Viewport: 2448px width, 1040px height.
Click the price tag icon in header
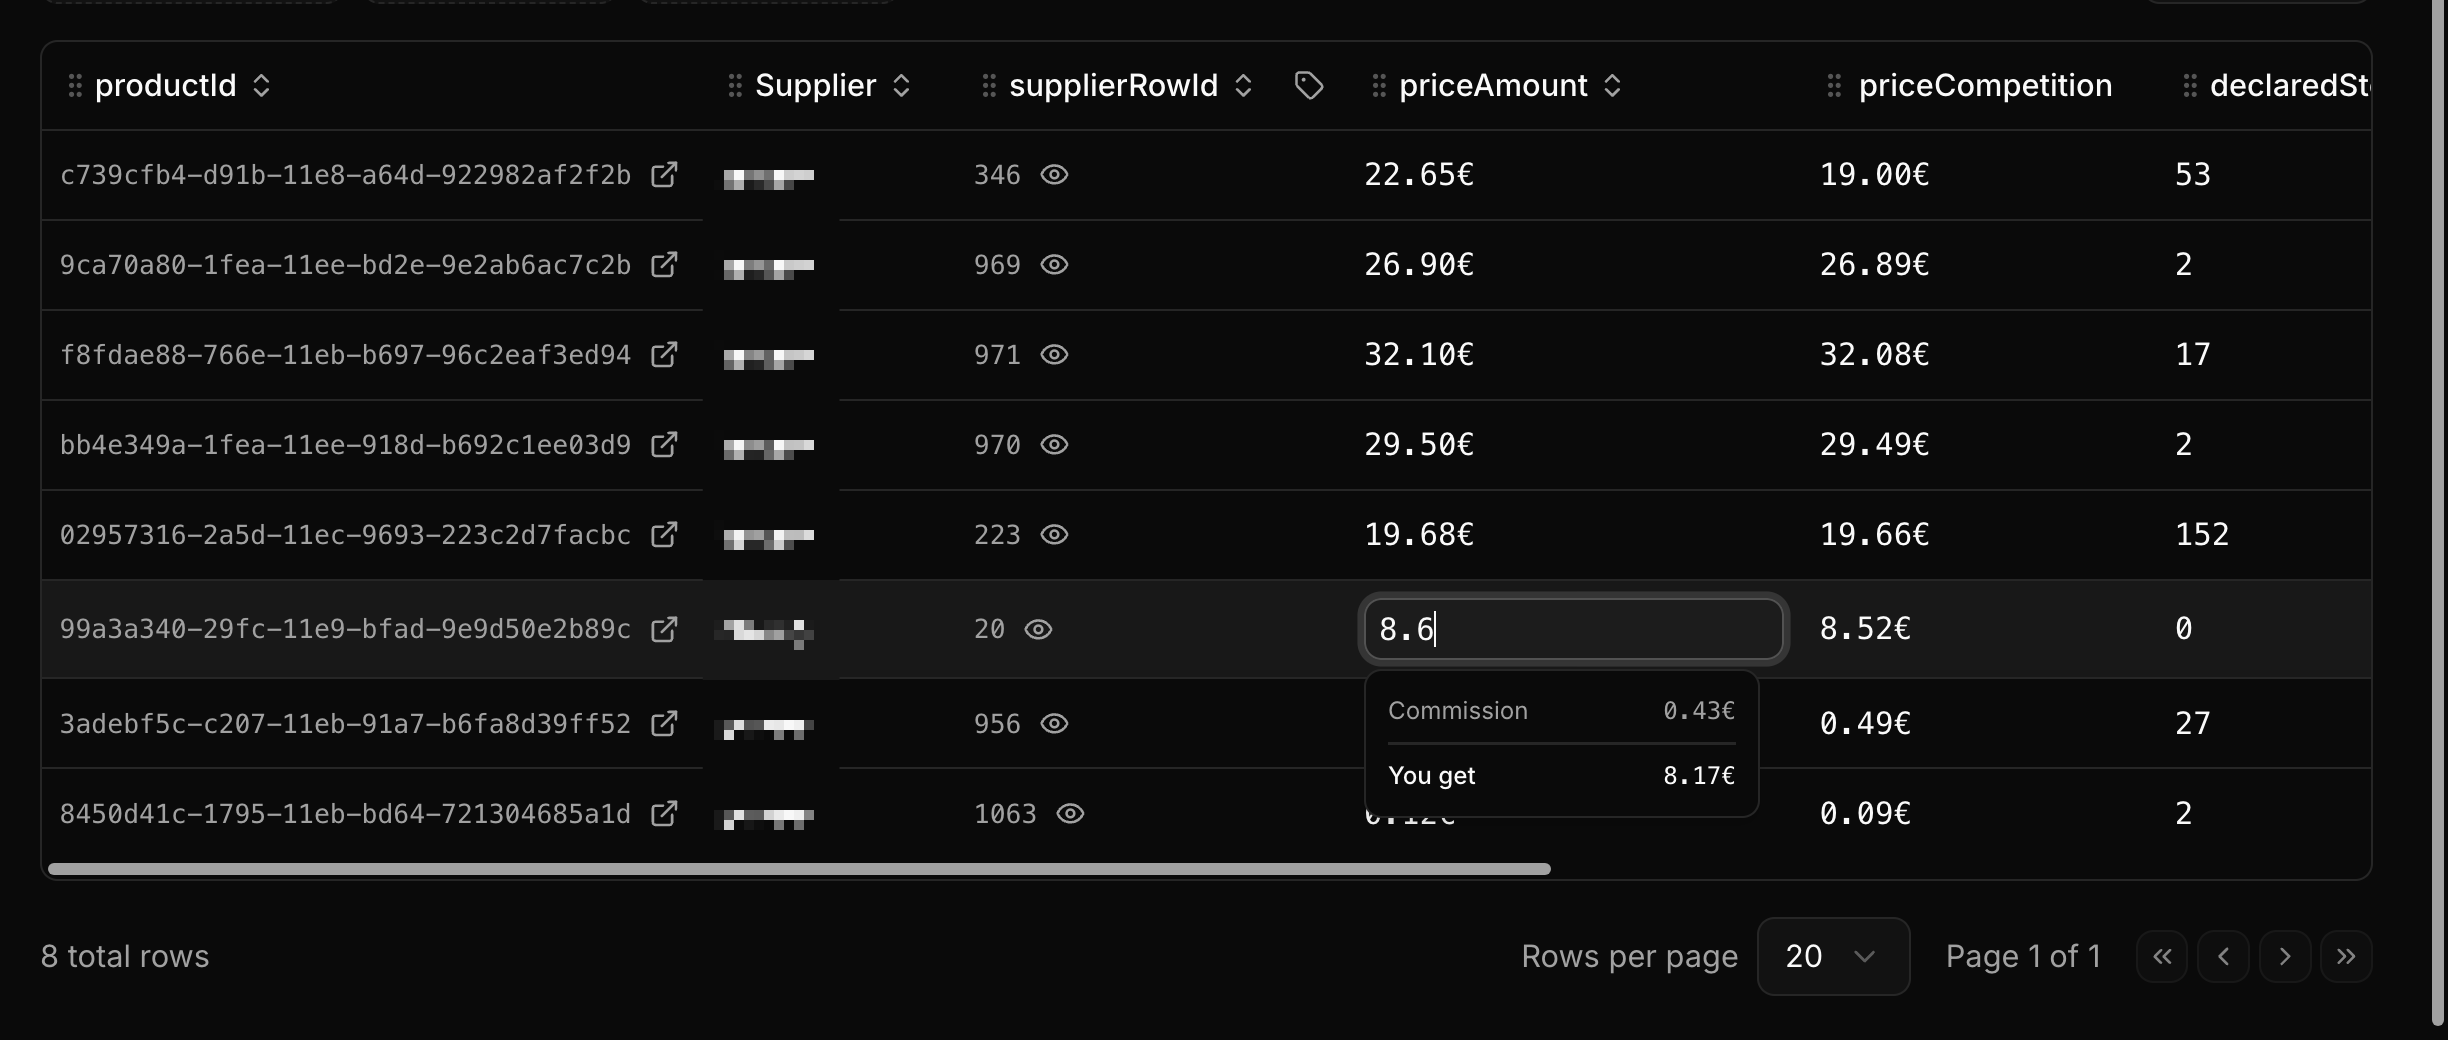click(1309, 86)
